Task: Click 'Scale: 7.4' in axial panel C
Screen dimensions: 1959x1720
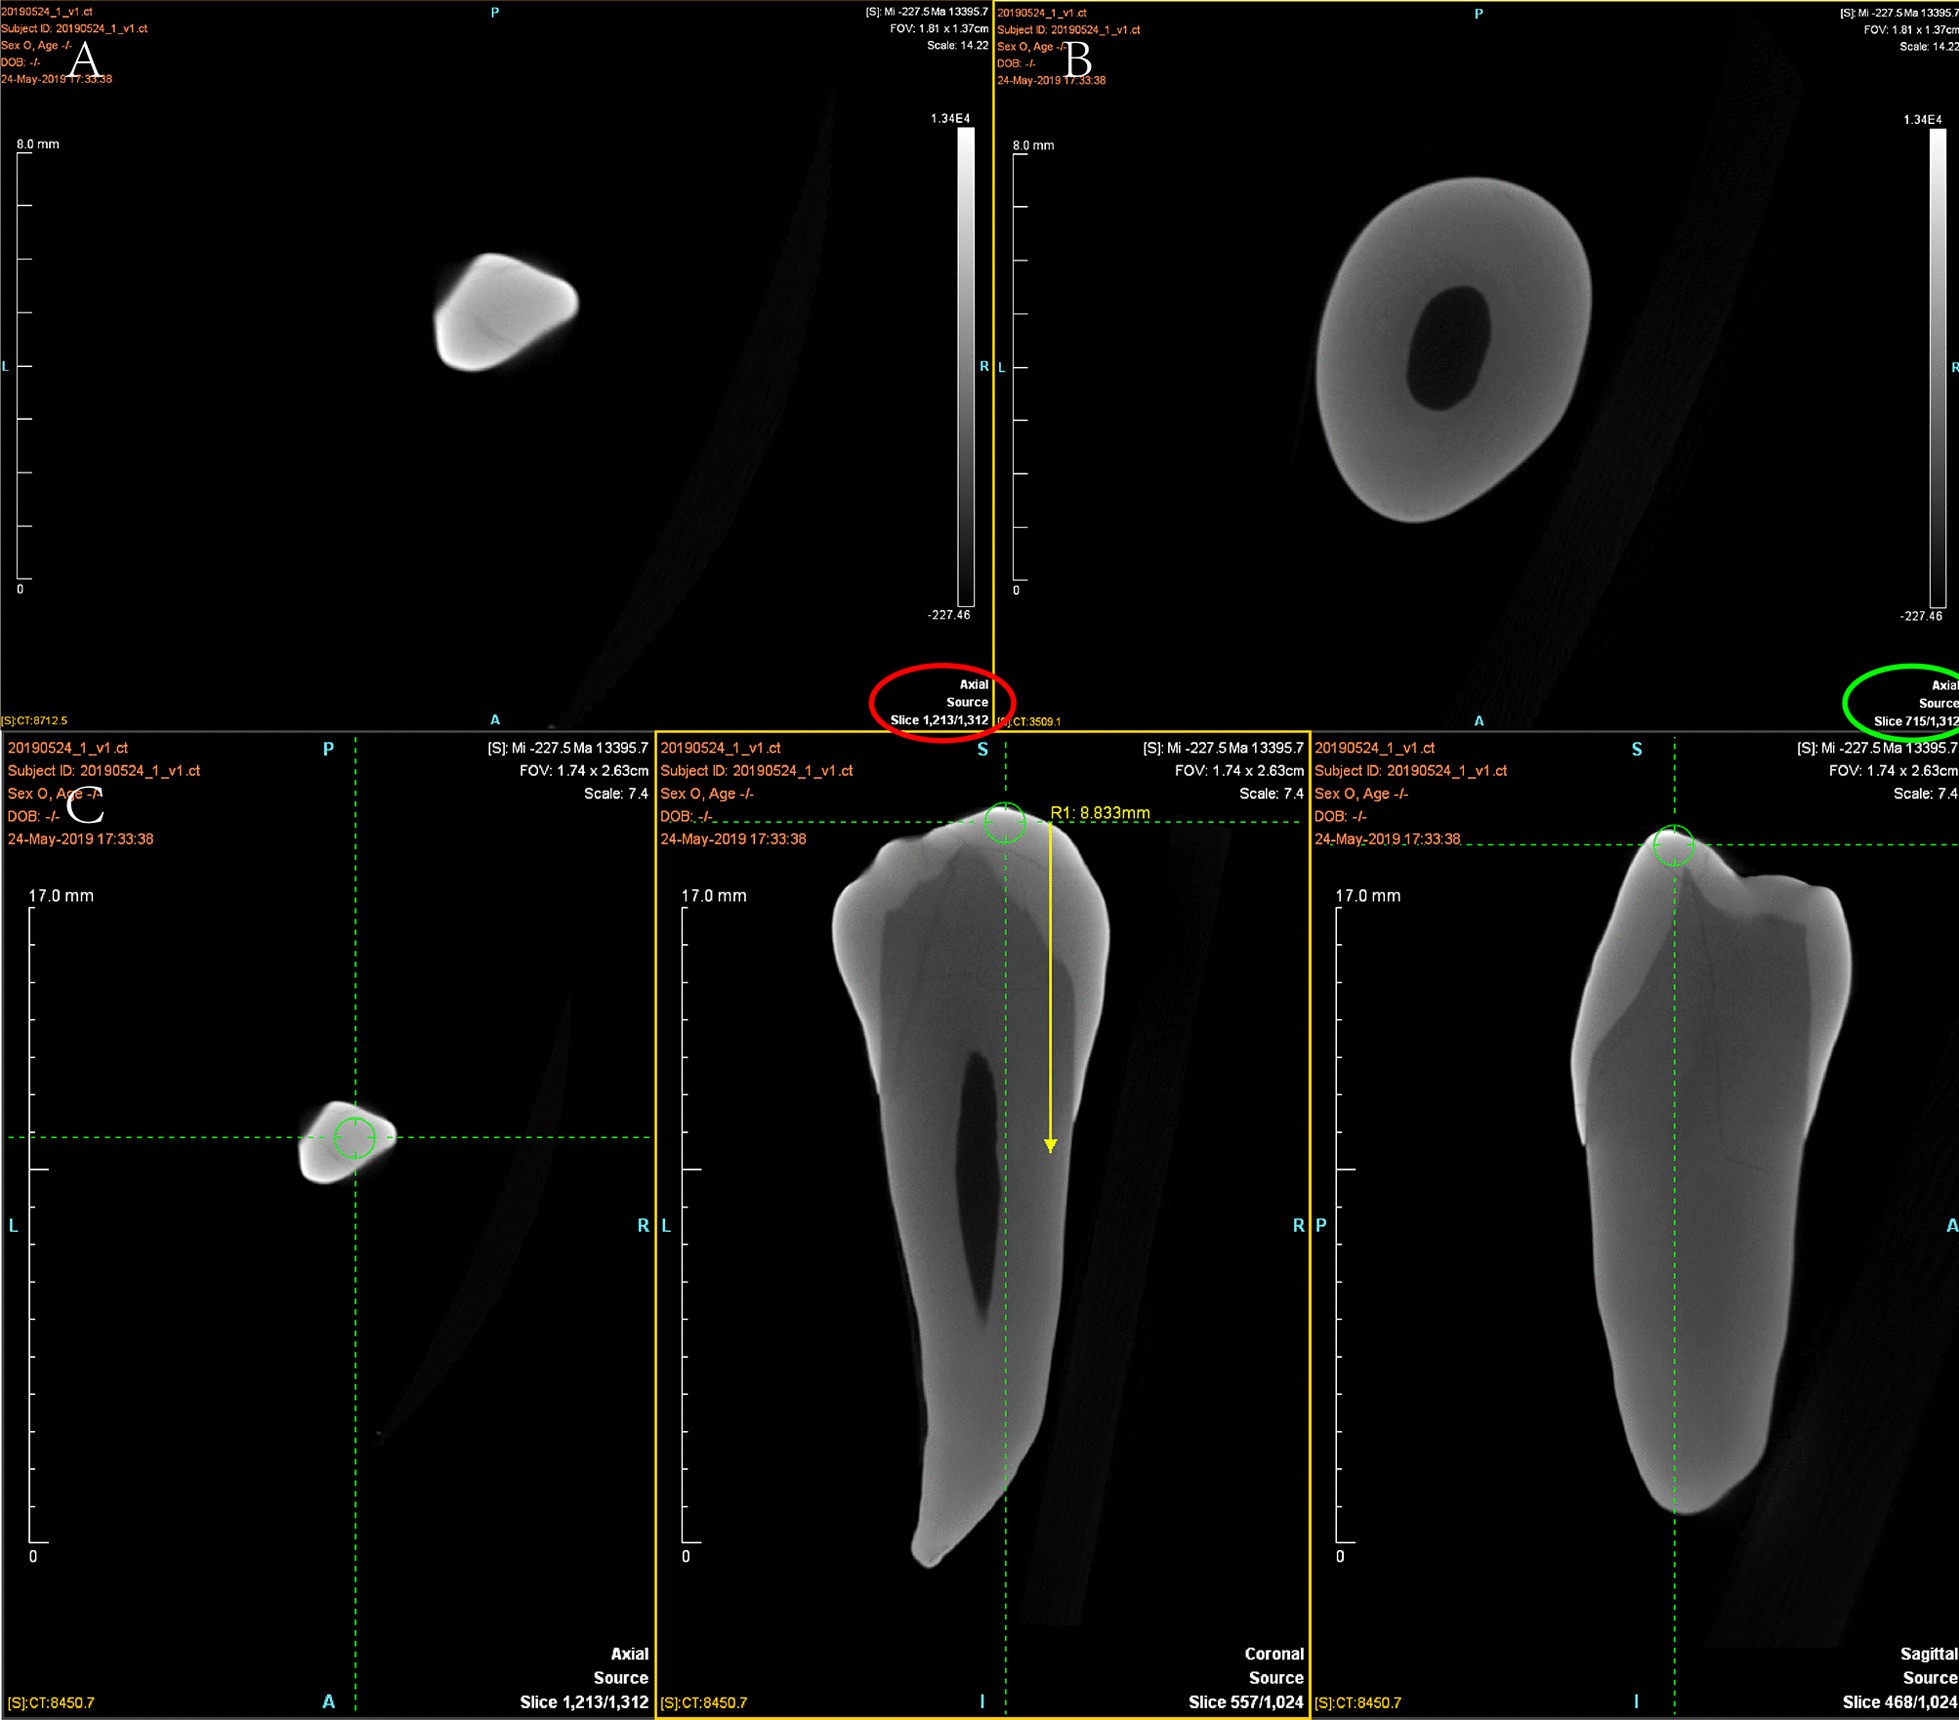Action: [616, 793]
